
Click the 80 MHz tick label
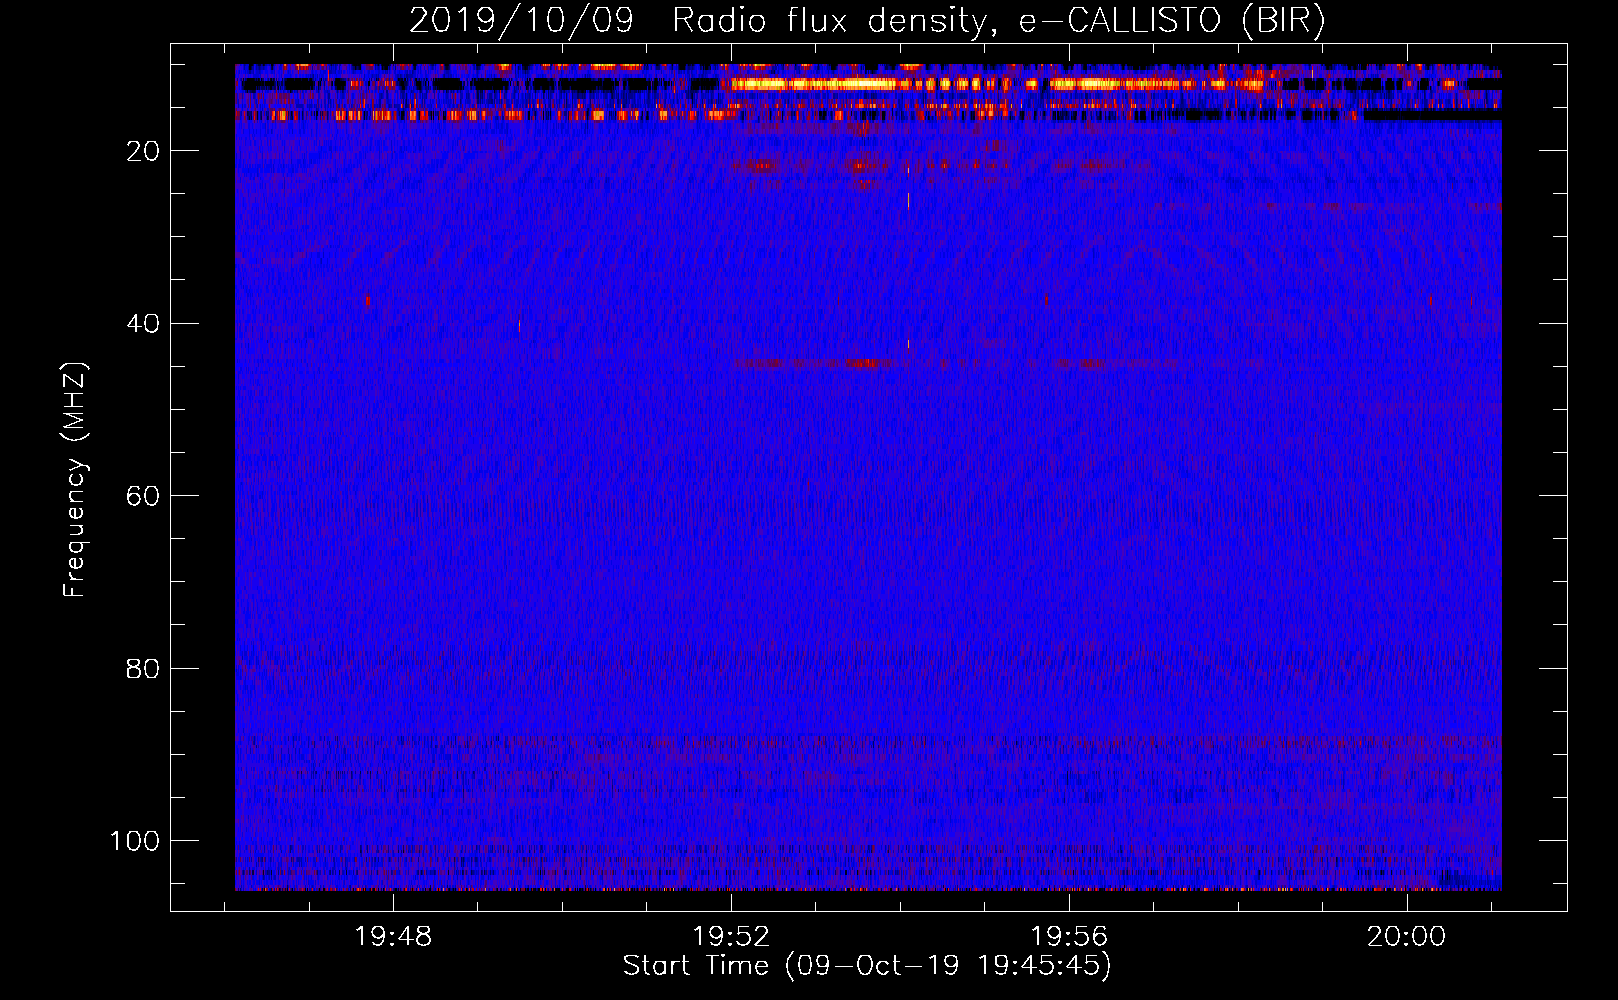(143, 668)
